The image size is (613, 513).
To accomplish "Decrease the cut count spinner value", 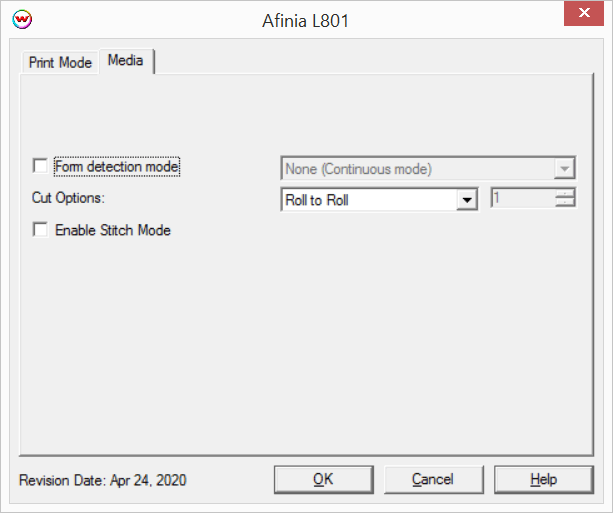I will pyautogui.click(x=565, y=202).
